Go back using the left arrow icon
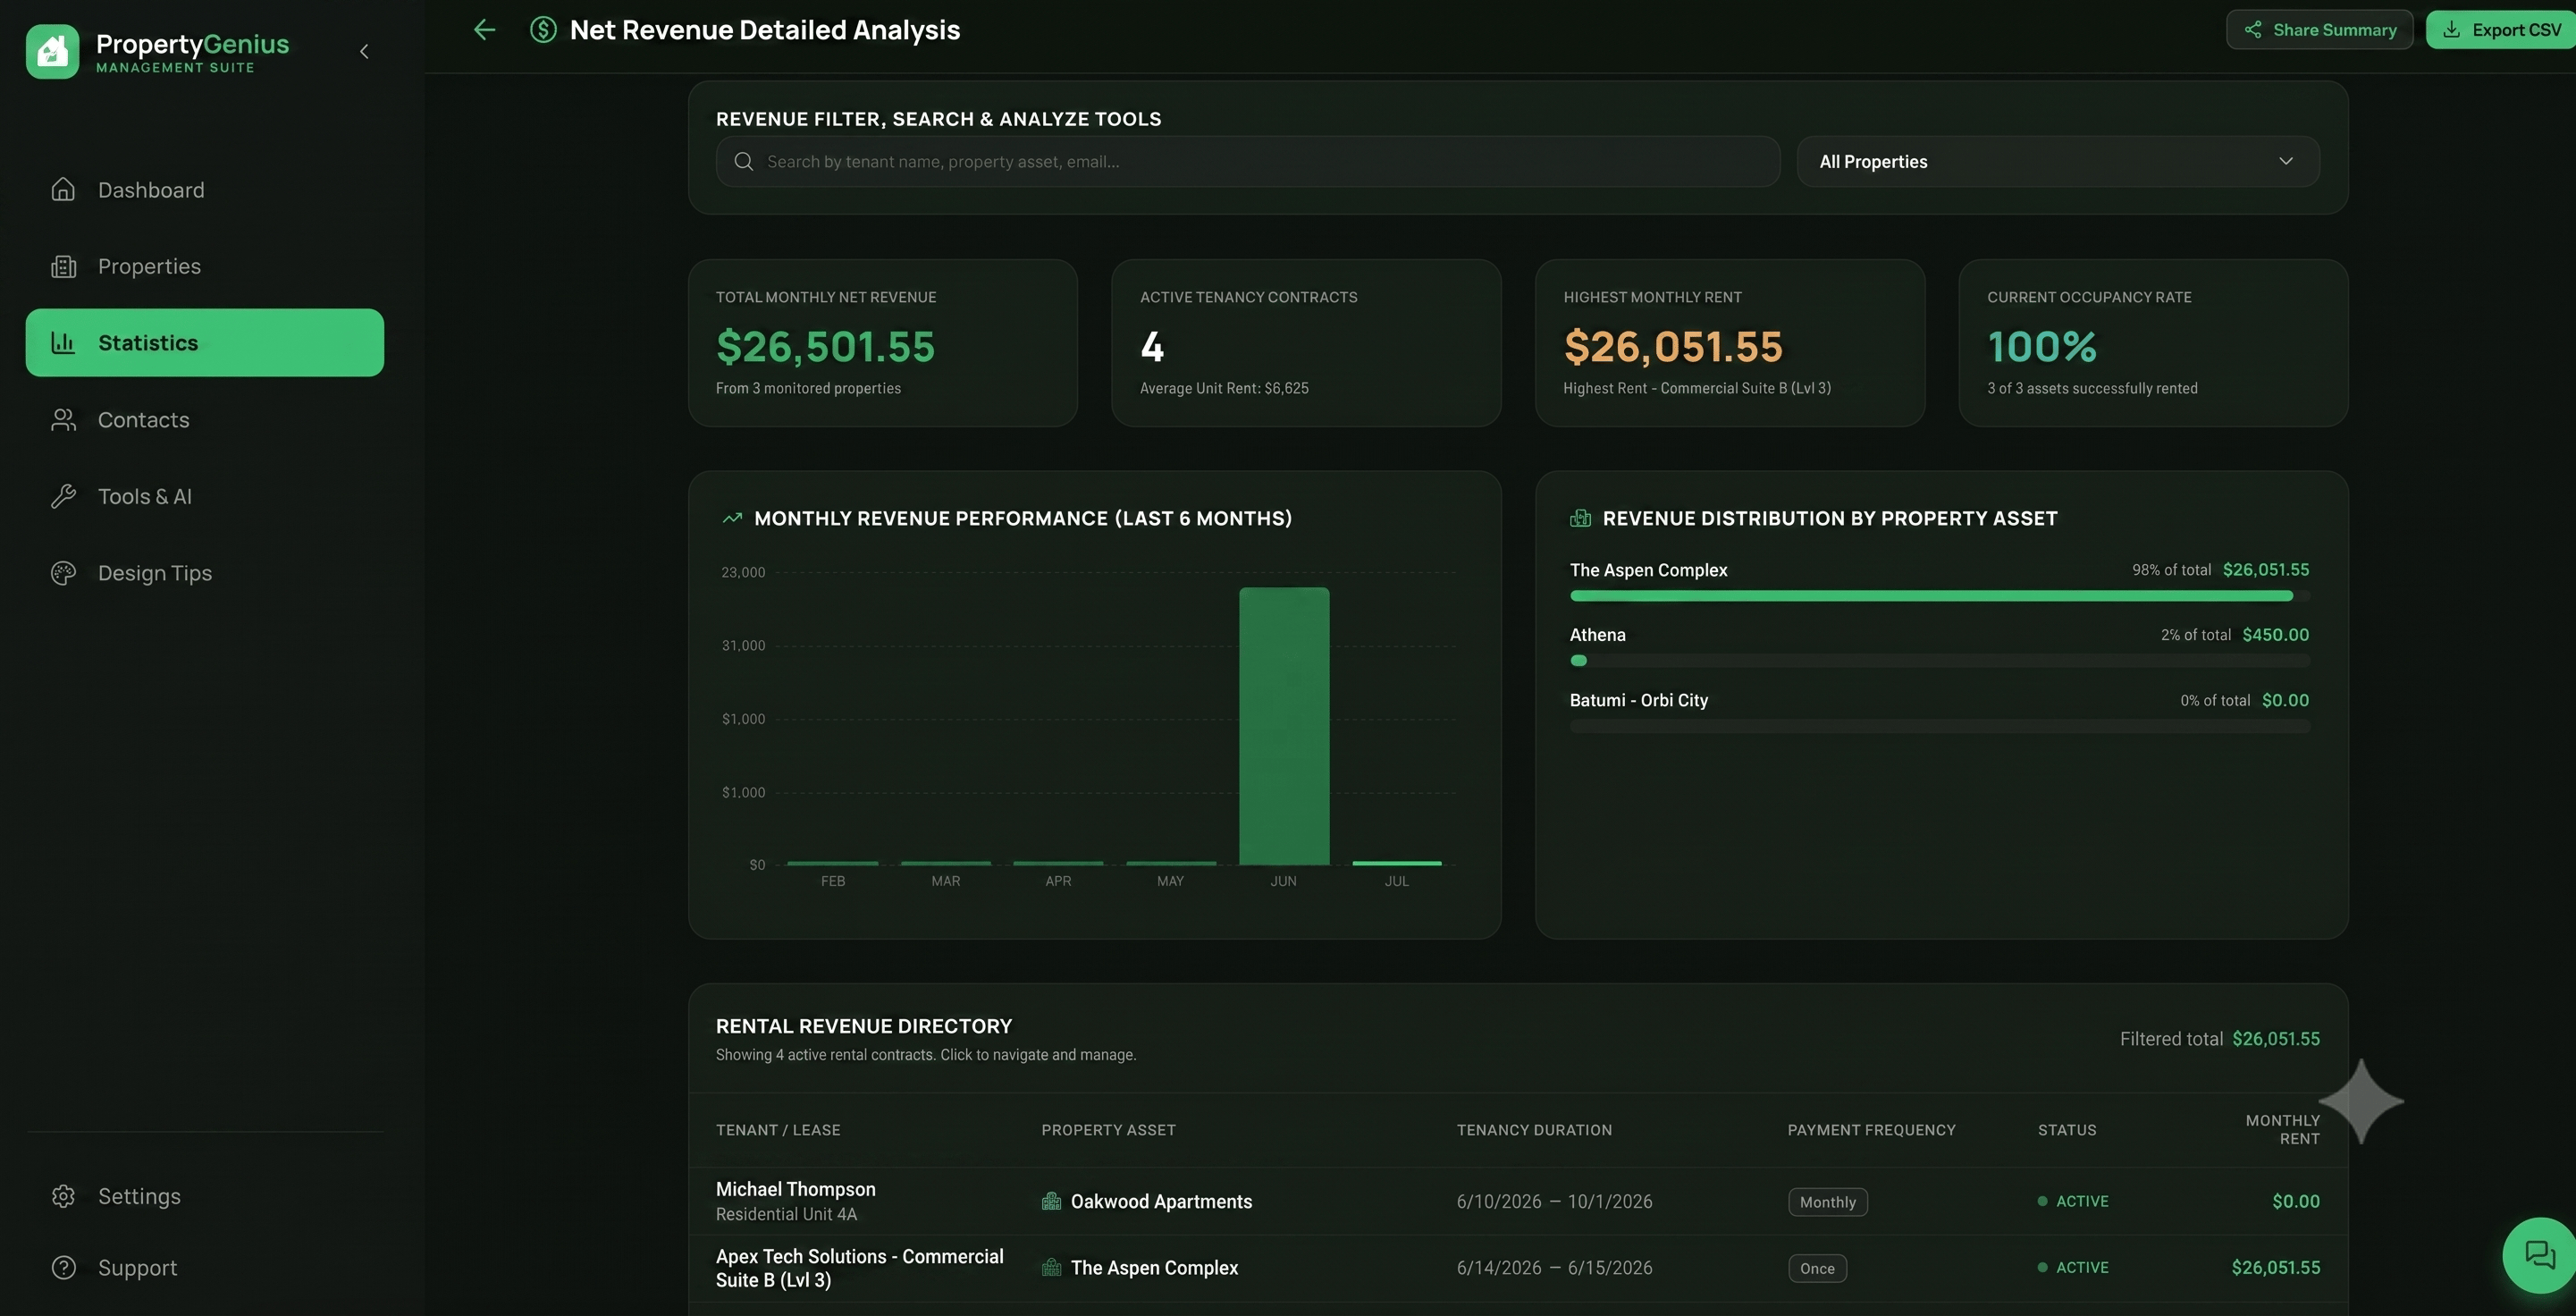 click(484, 30)
